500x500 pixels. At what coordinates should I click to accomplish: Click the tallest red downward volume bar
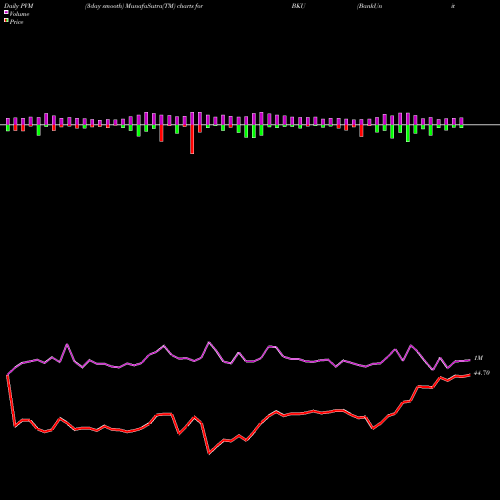(x=192, y=139)
